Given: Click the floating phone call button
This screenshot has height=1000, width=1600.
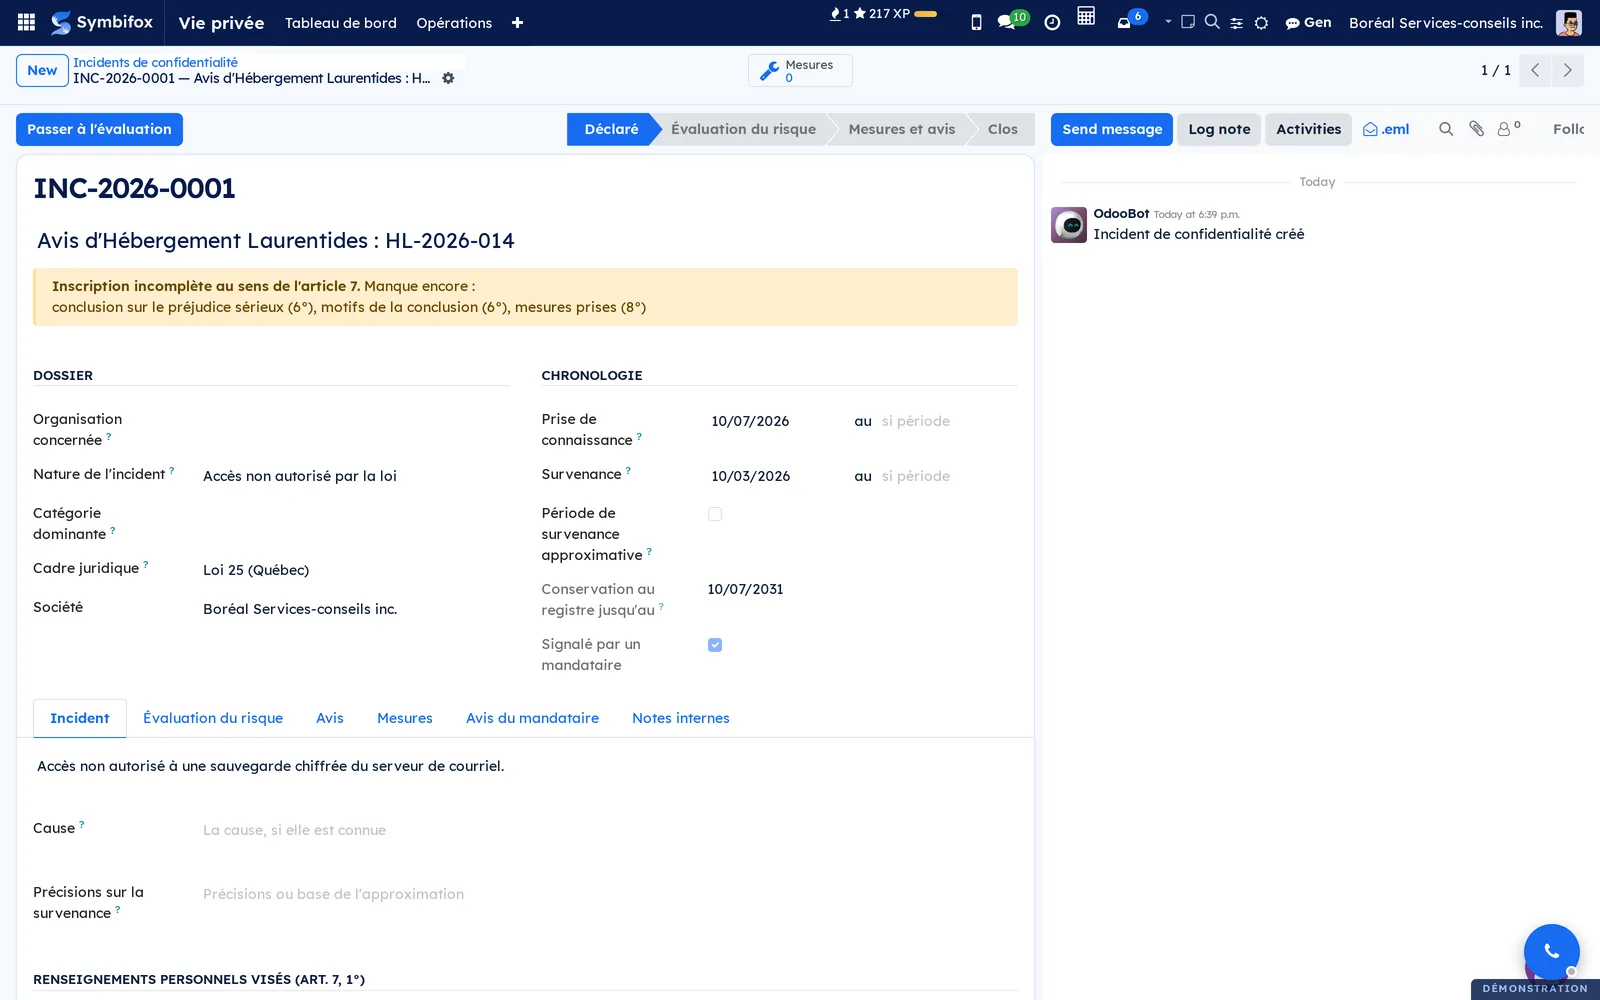Looking at the screenshot, I should click(1551, 951).
